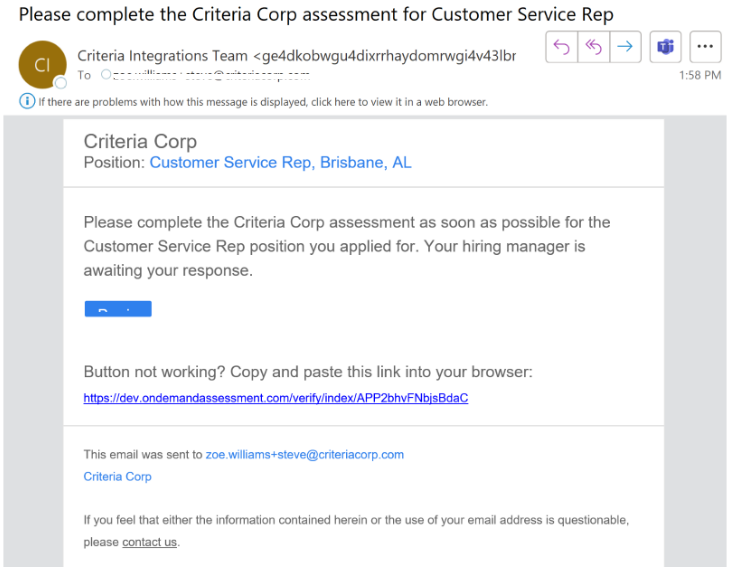Viewport: 732px width, 570px height.
Task: Click the sender's presence status indicator
Action: (x=61, y=82)
